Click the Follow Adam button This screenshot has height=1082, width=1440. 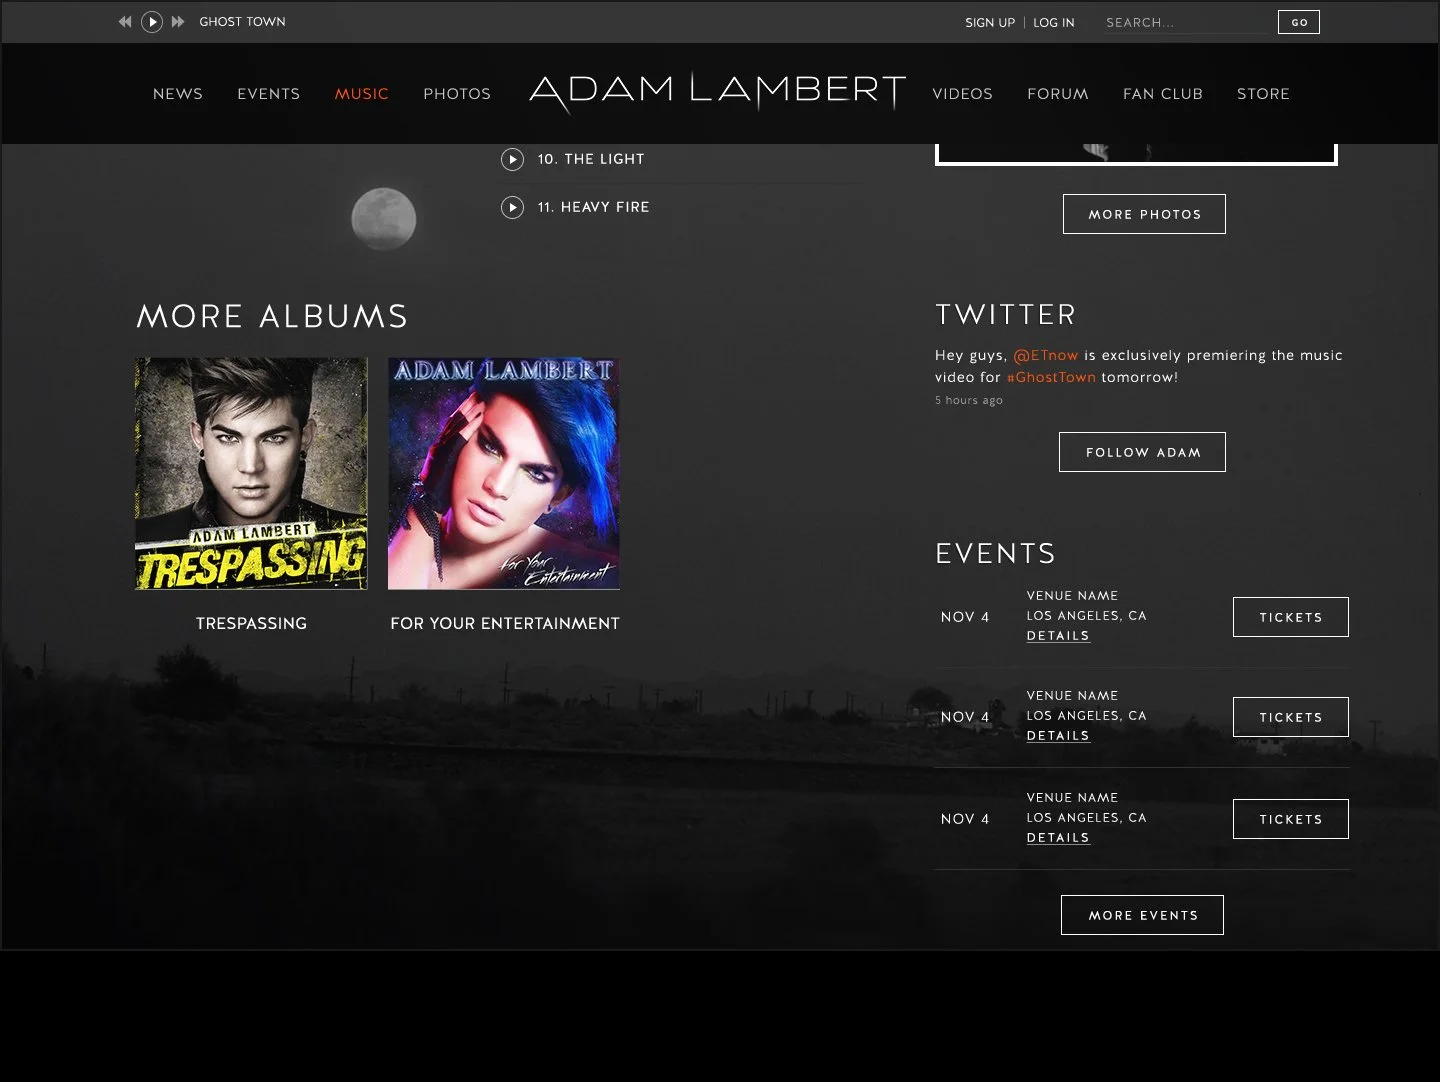tap(1142, 452)
